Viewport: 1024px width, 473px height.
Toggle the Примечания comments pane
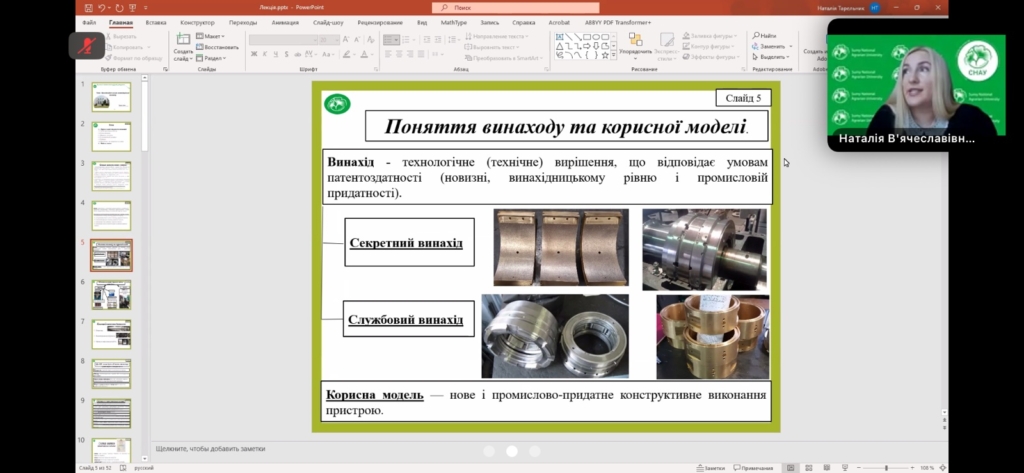(x=752, y=467)
